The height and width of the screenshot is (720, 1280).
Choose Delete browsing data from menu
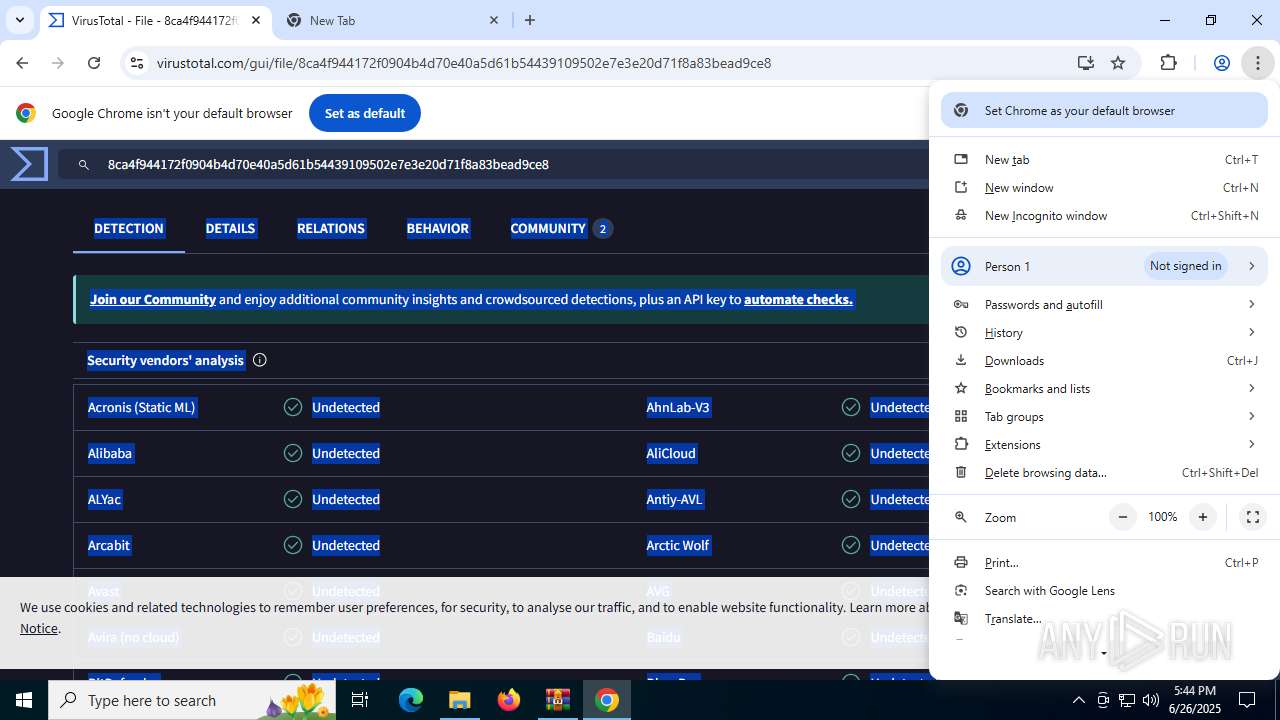coord(1104,473)
